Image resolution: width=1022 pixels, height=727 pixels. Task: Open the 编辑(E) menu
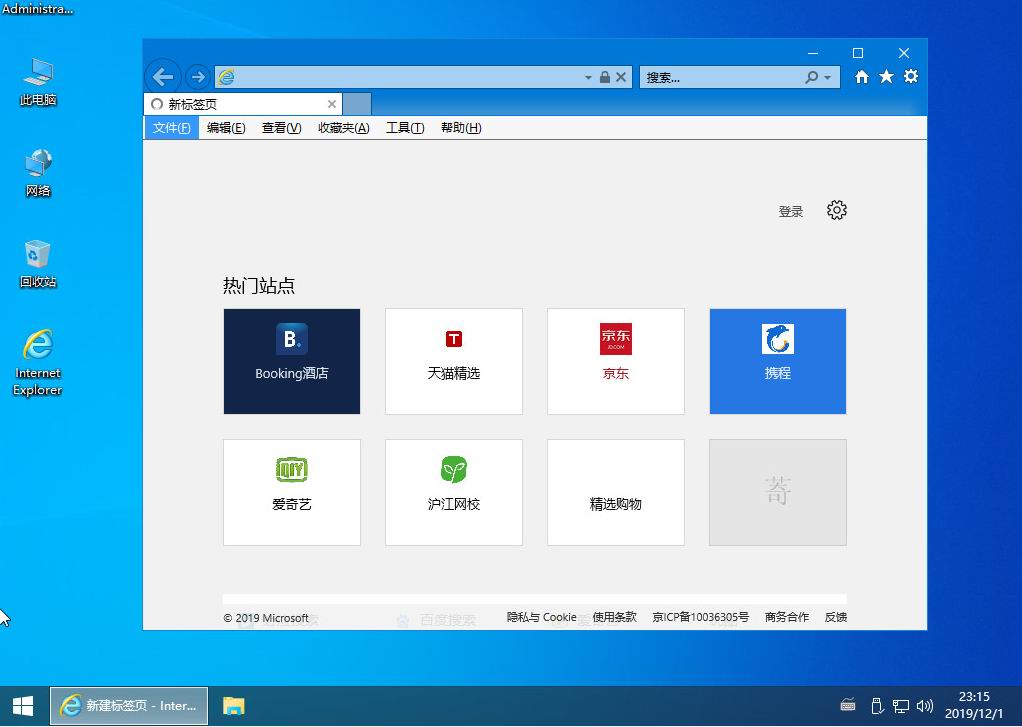click(x=226, y=128)
